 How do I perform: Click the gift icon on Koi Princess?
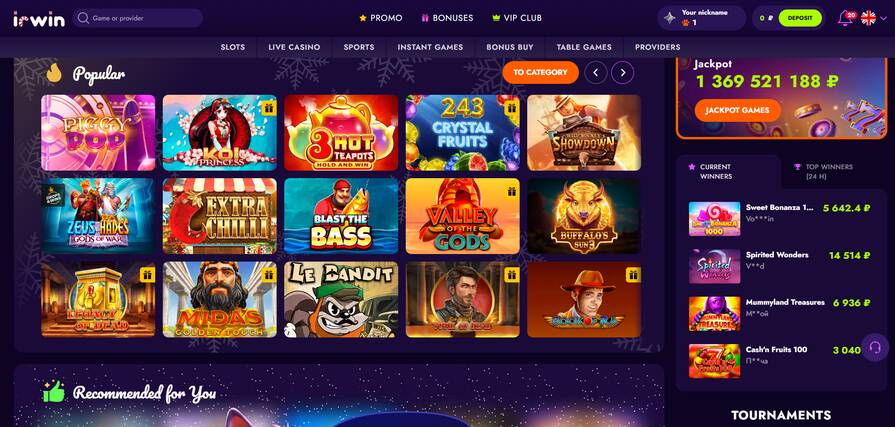click(268, 107)
